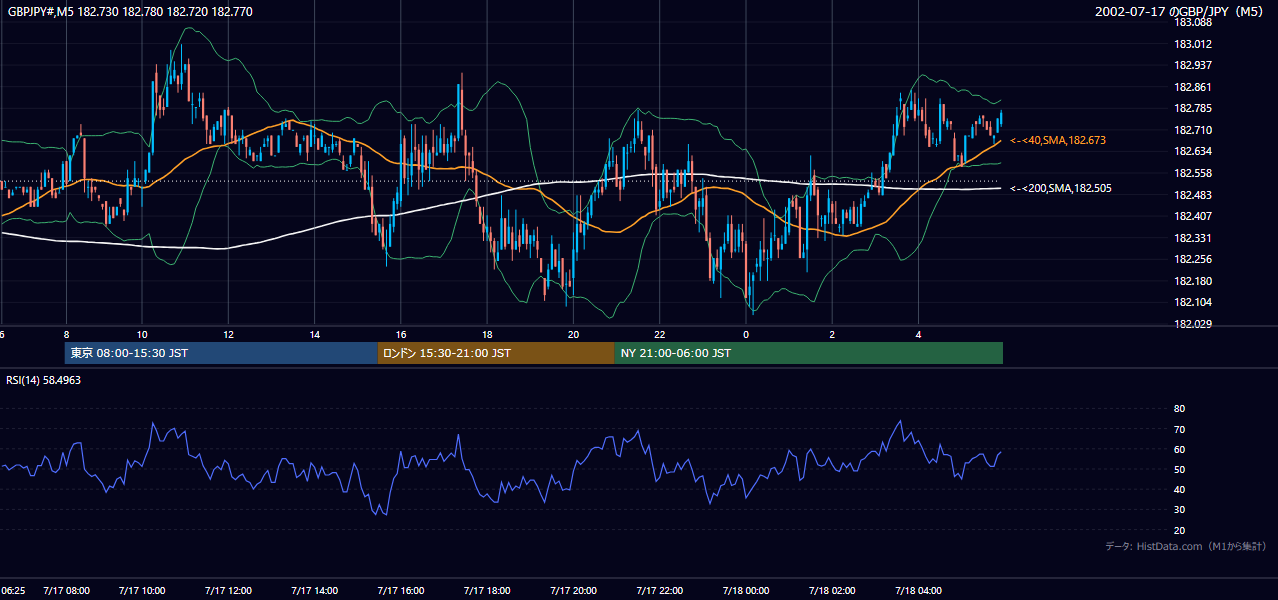This screenshot has width=1278, height=600.
Task: Click price axis value 182.256
Action: coord(1193,259)
